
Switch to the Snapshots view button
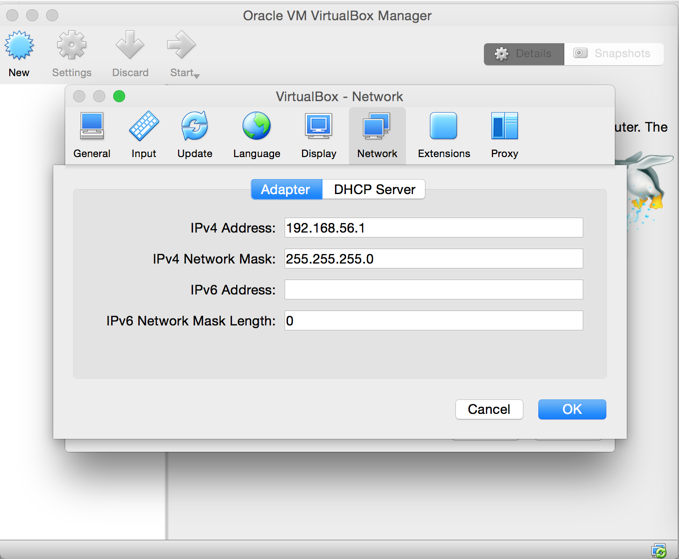[x=614, y=54]
